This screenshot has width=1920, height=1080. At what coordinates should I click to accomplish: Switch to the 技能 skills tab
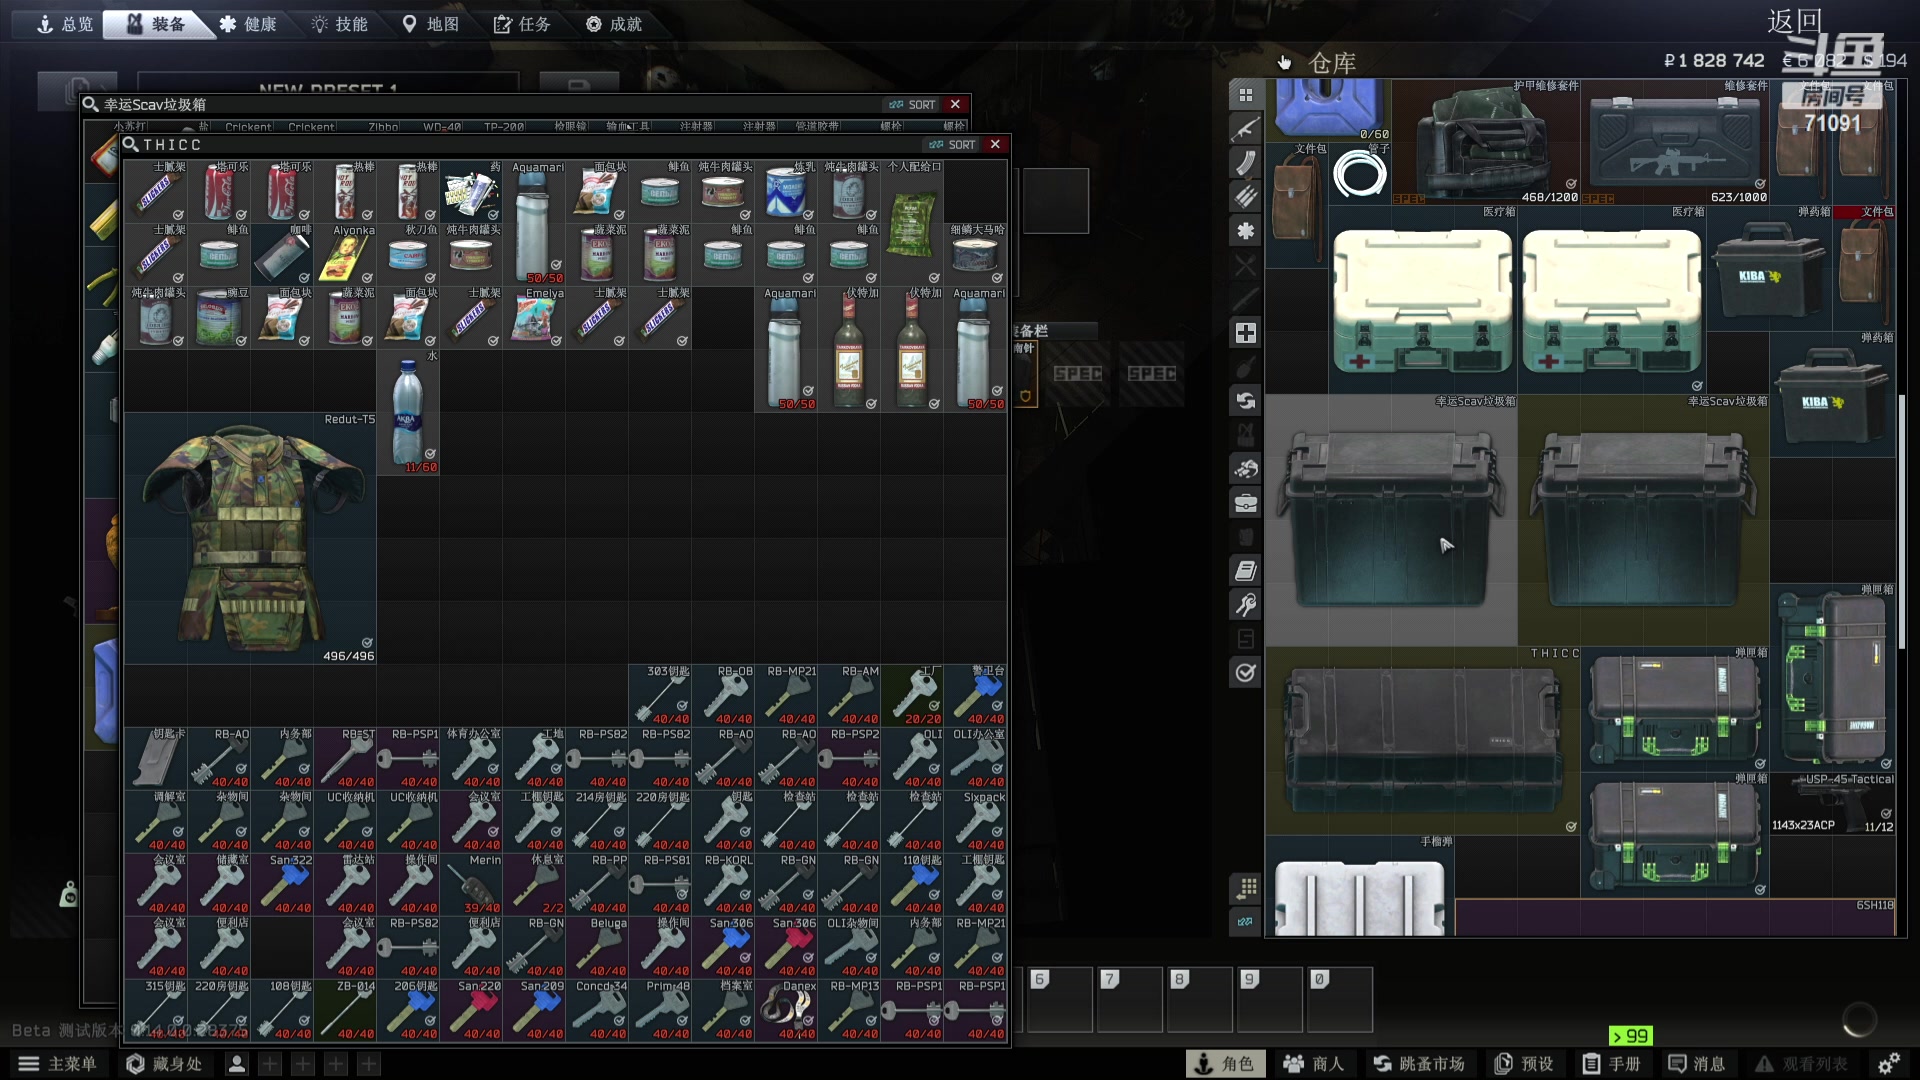(x=339, y=24)
